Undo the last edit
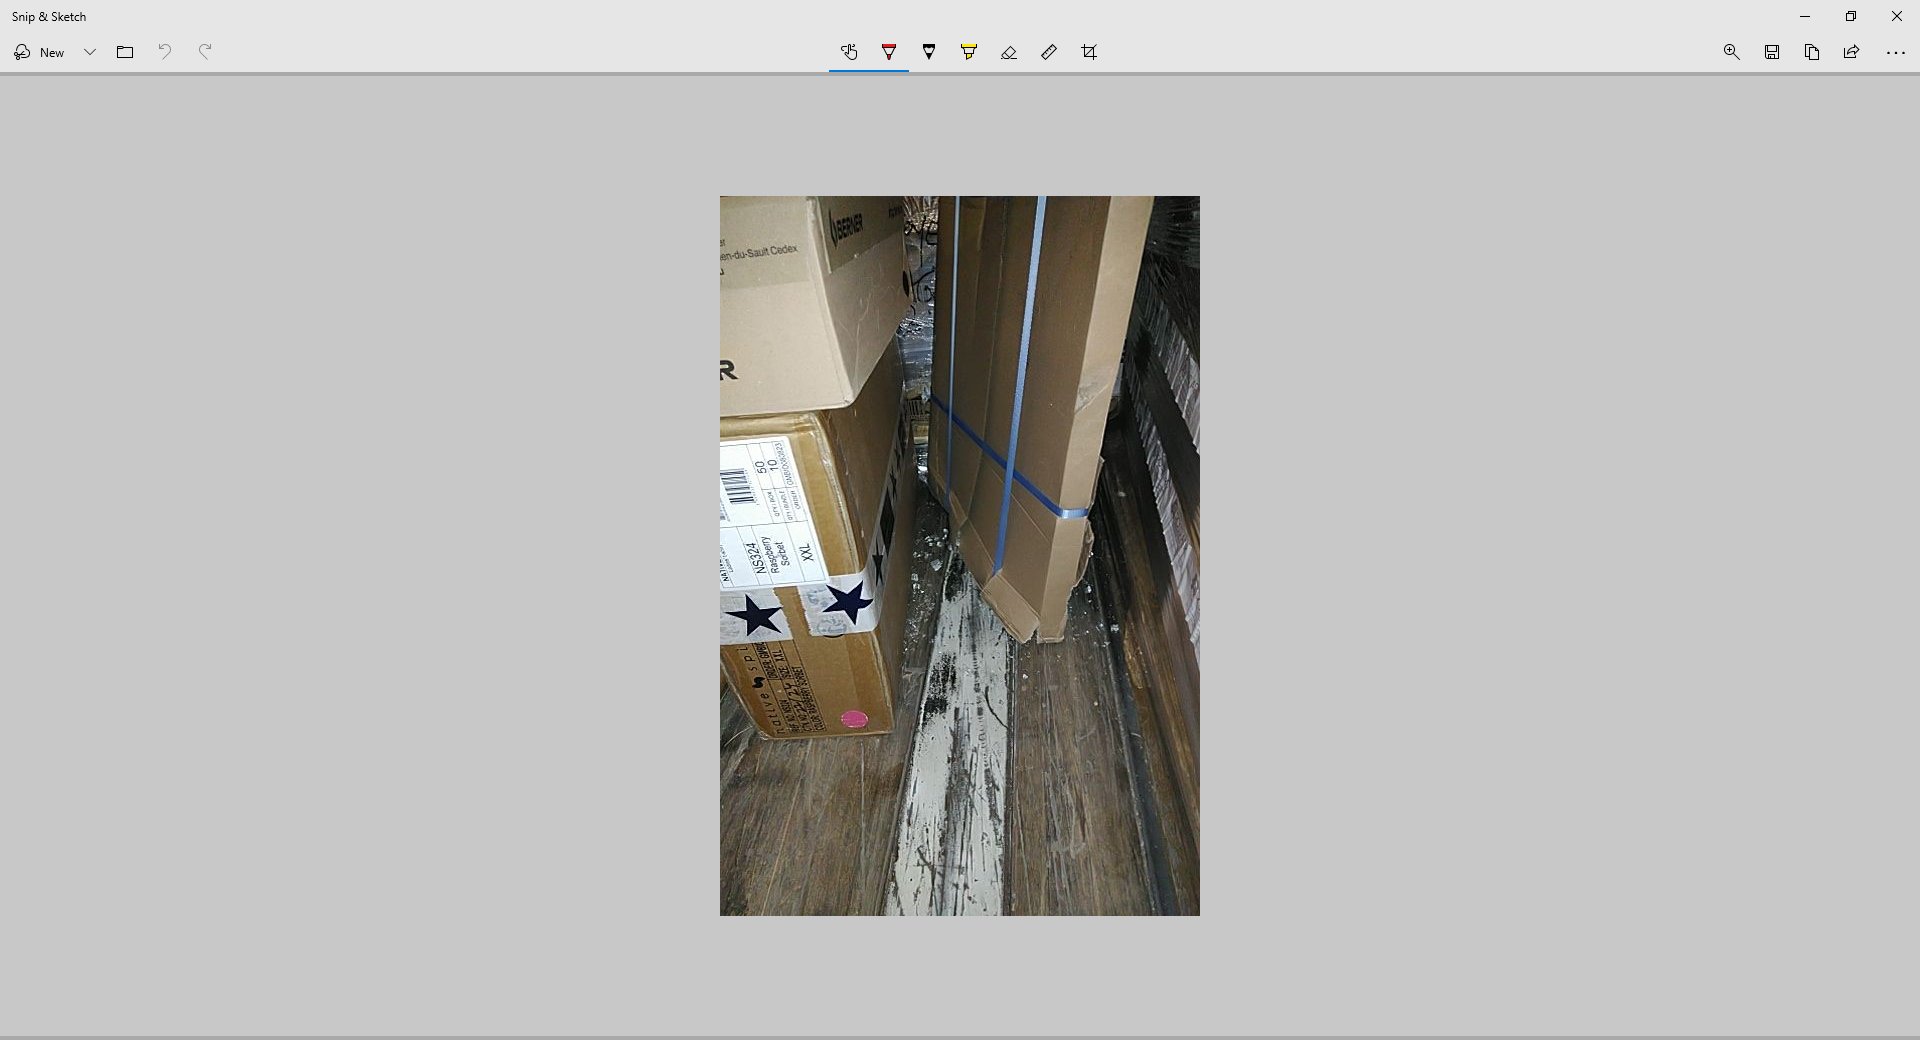Screen dimensions: 1920x1040 165,52
